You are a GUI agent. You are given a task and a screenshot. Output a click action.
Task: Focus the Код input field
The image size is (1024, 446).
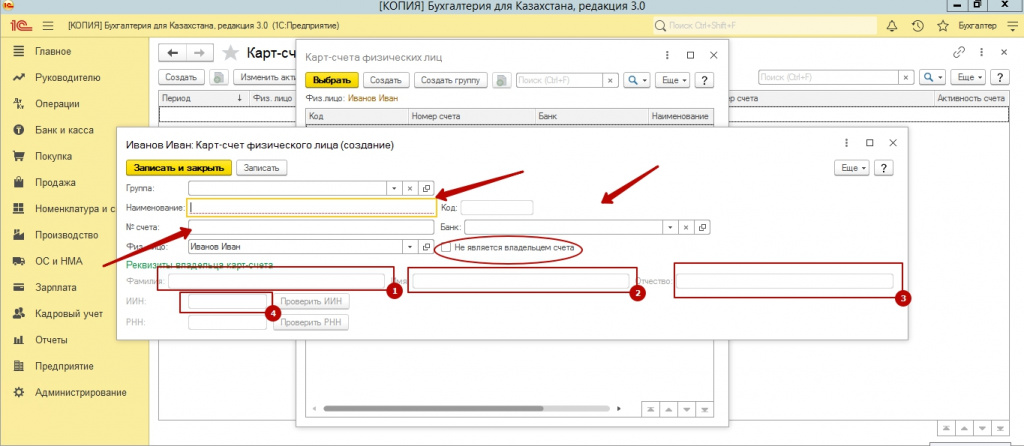[x=497, y=208]
